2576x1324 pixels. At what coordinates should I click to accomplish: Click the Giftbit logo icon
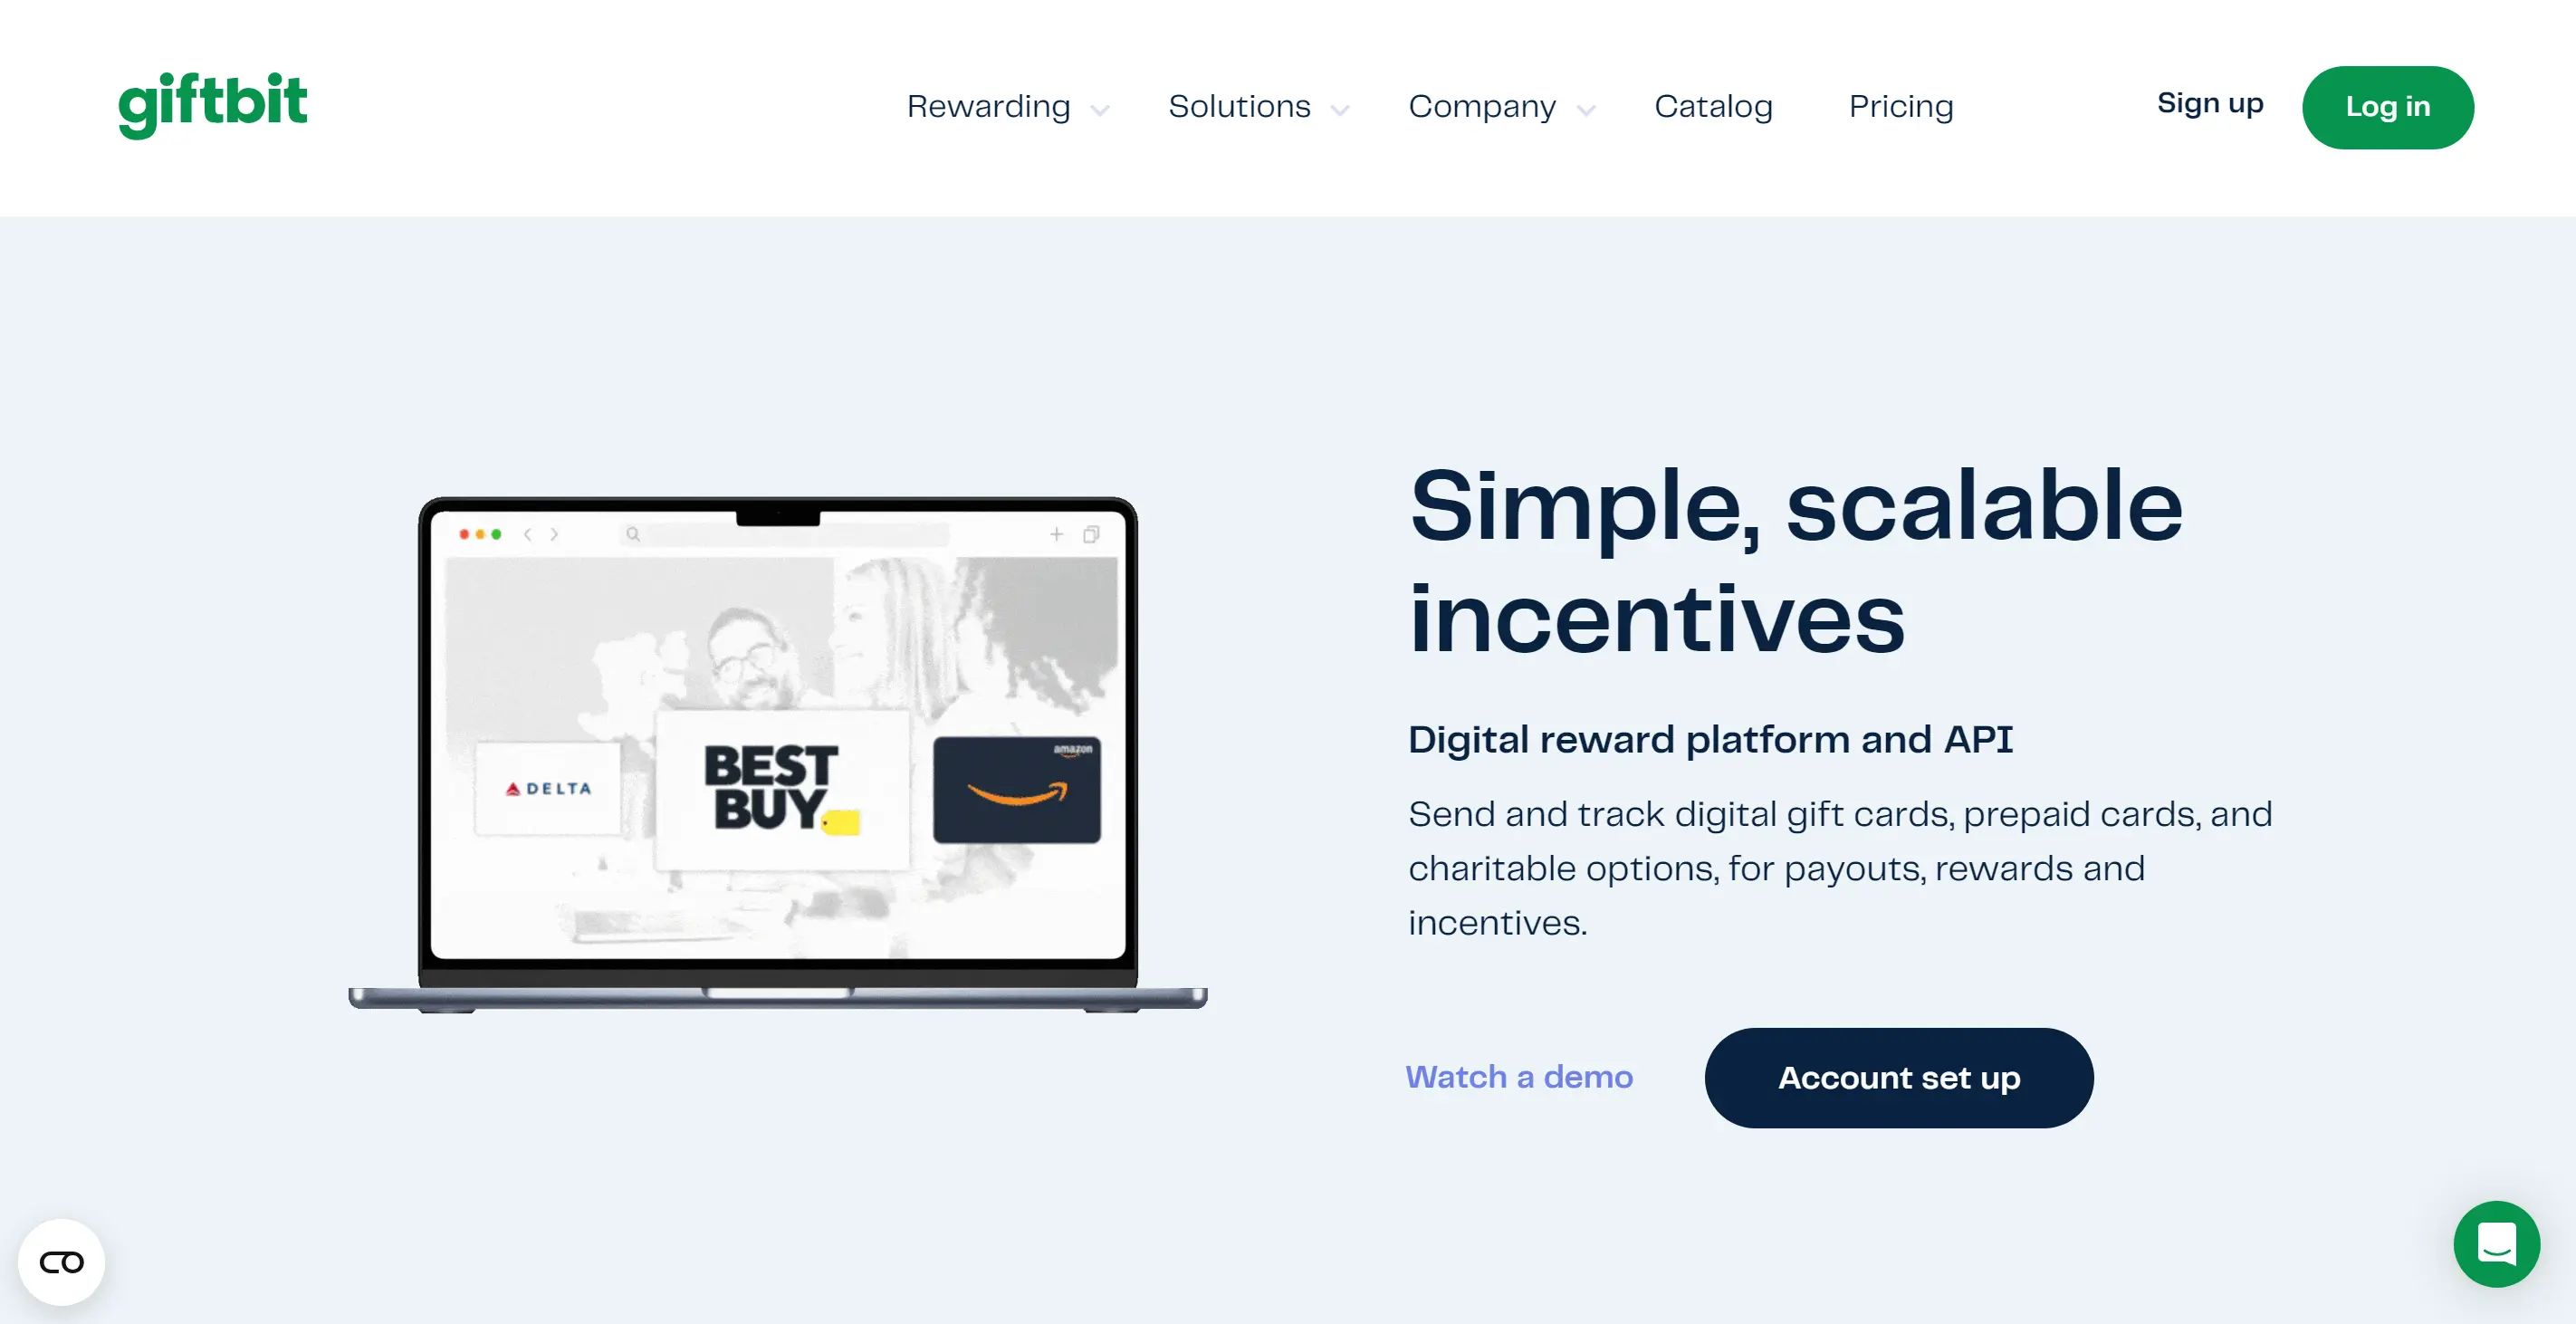click(215, 105)
